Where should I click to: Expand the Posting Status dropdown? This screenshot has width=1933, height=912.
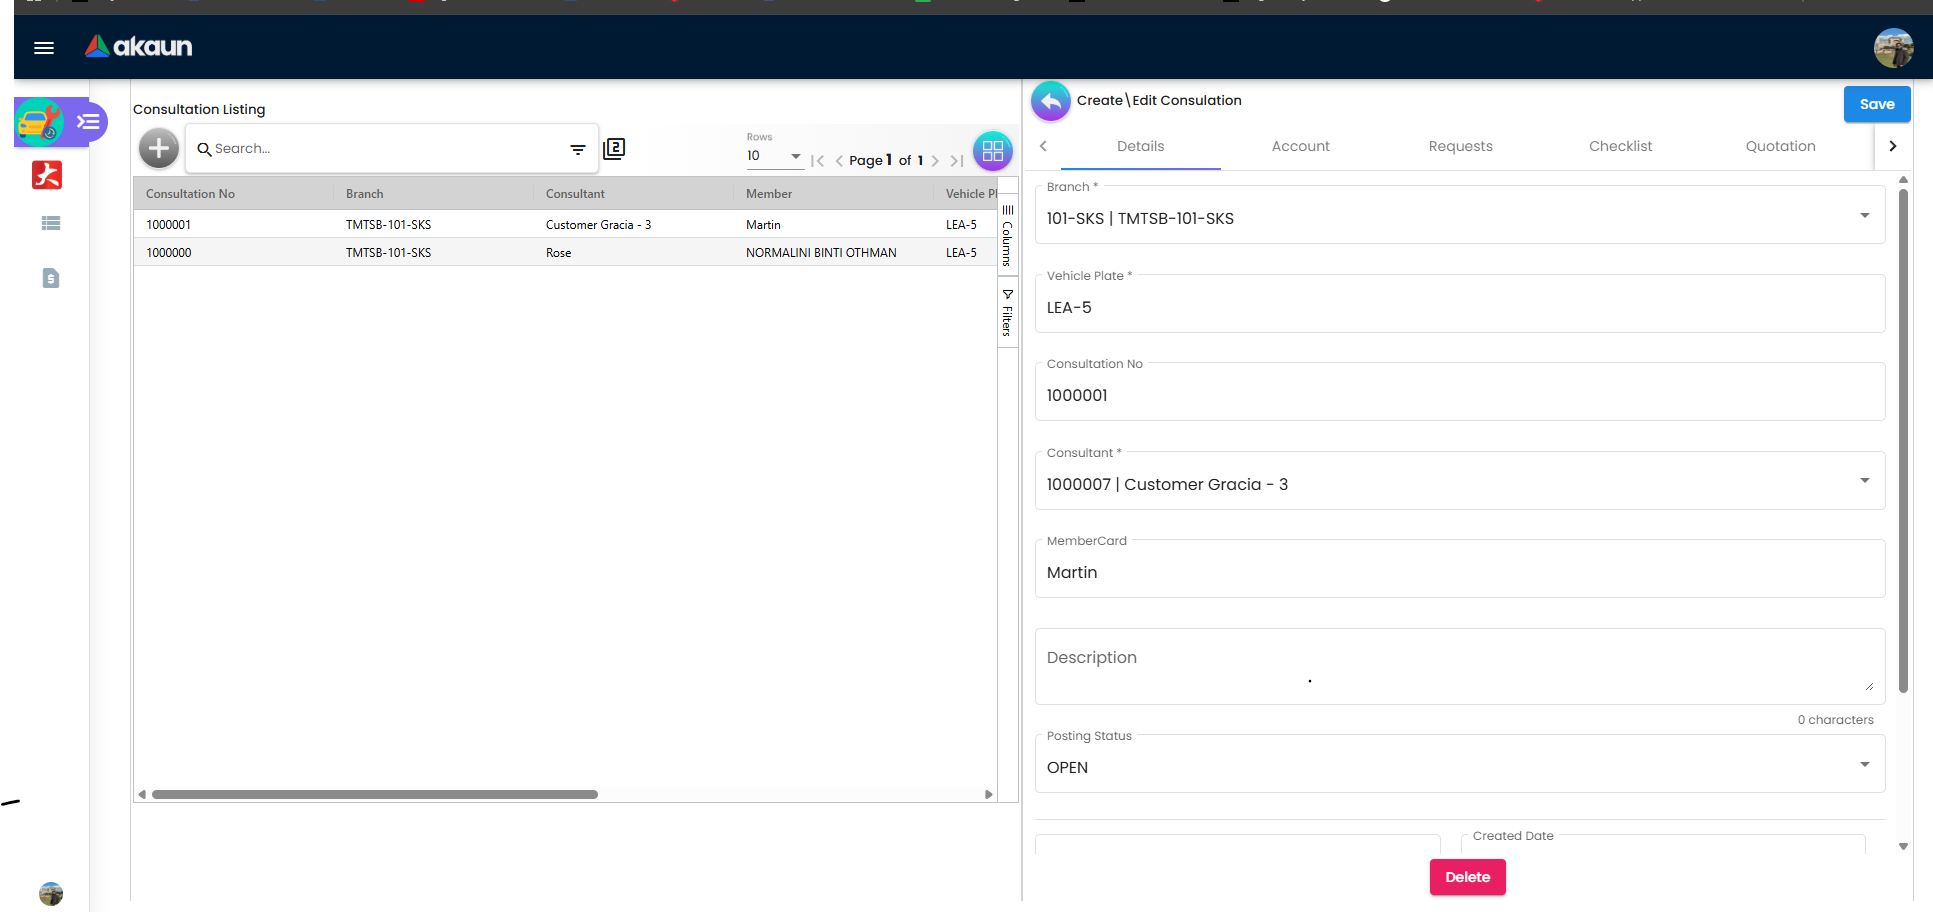click(x=1865, y=765)
